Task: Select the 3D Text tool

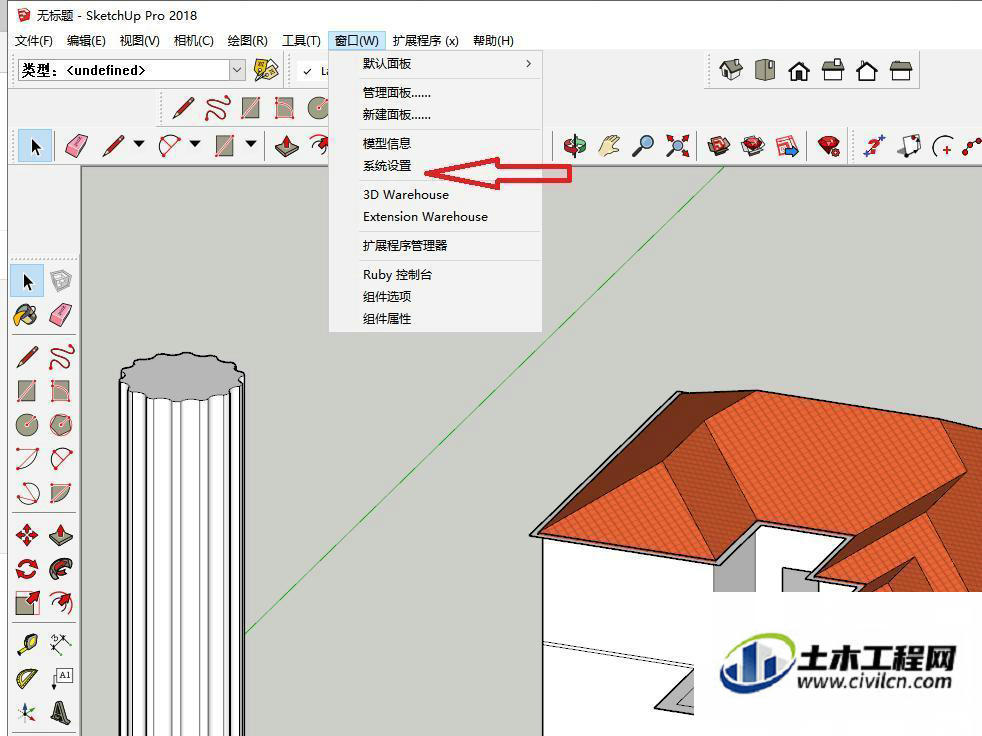Action: [61, 713]
